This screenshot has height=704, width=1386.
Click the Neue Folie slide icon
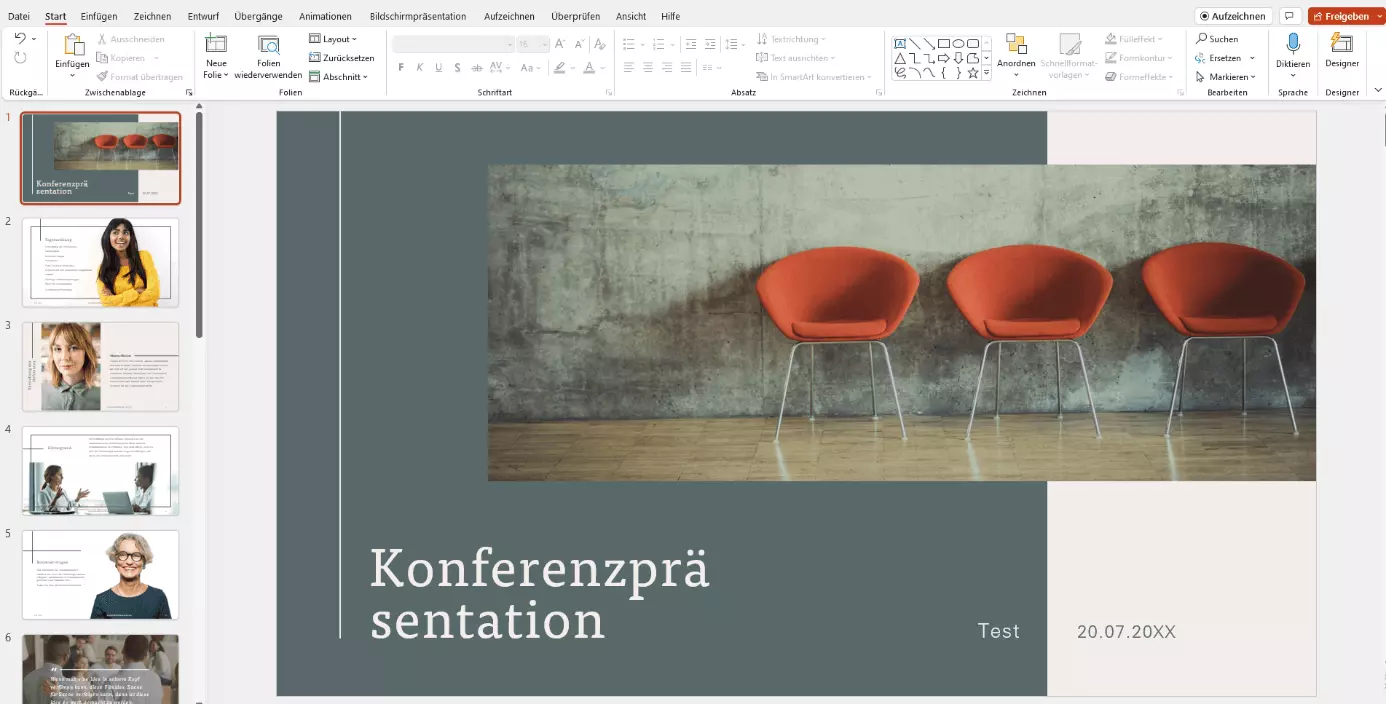point(216,44)
